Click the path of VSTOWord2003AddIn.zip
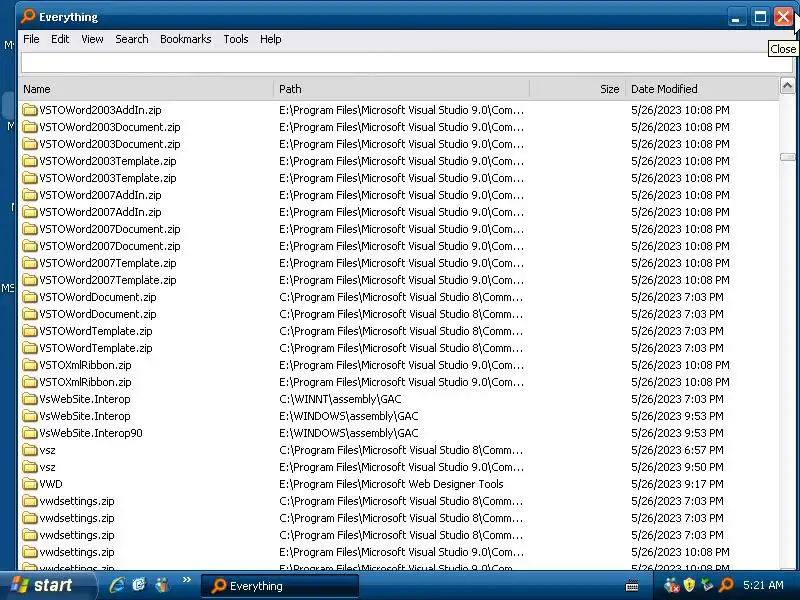This screenshot has width=800, height=600. [402, 110]
